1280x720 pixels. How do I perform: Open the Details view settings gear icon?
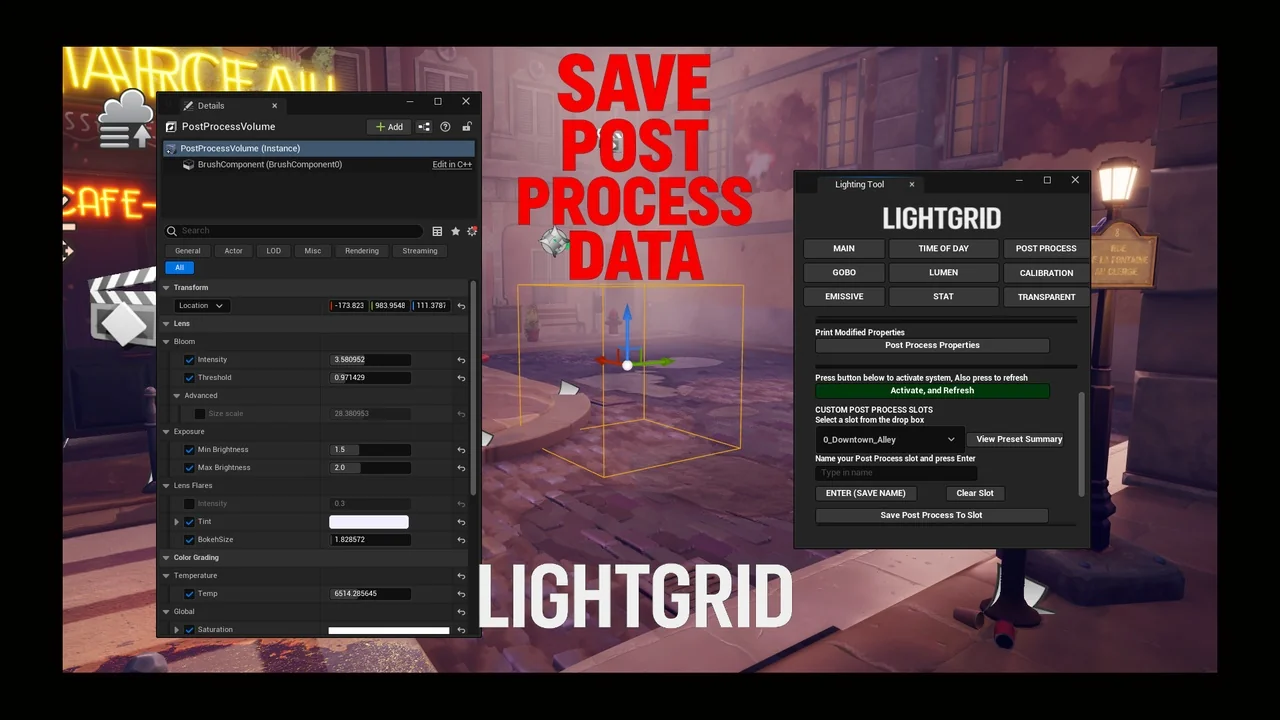point(472,231)
